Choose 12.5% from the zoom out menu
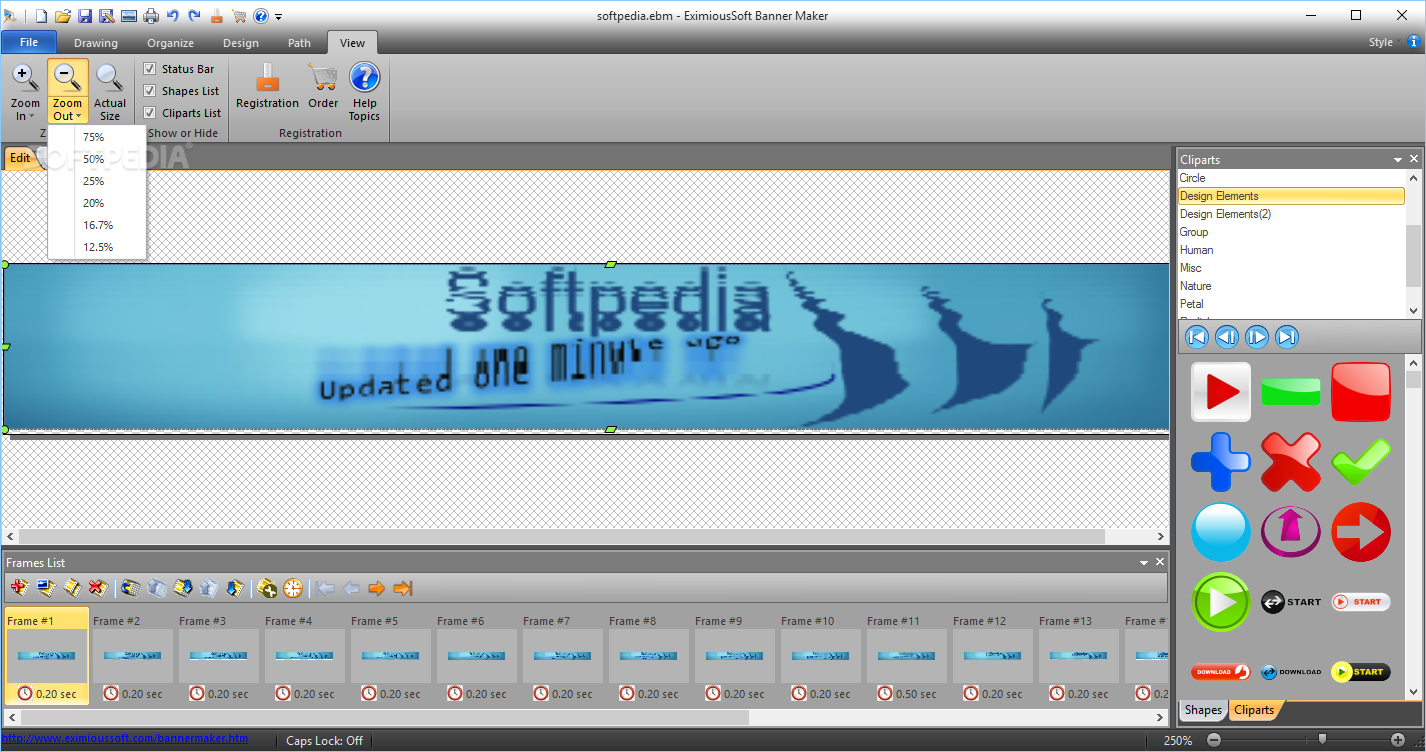 (97, 247)
